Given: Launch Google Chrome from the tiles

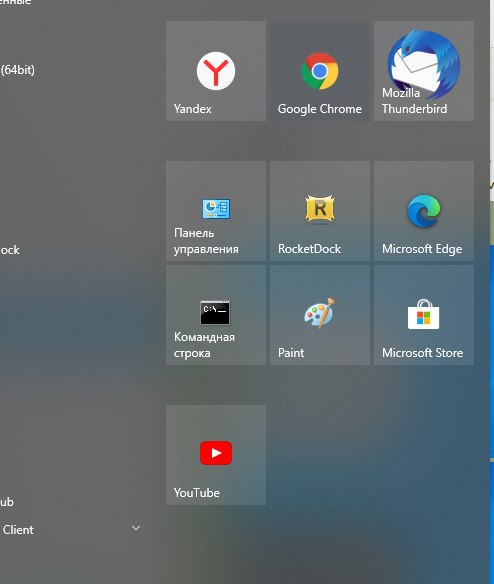Looking at the screenshot, I should 320,71.
